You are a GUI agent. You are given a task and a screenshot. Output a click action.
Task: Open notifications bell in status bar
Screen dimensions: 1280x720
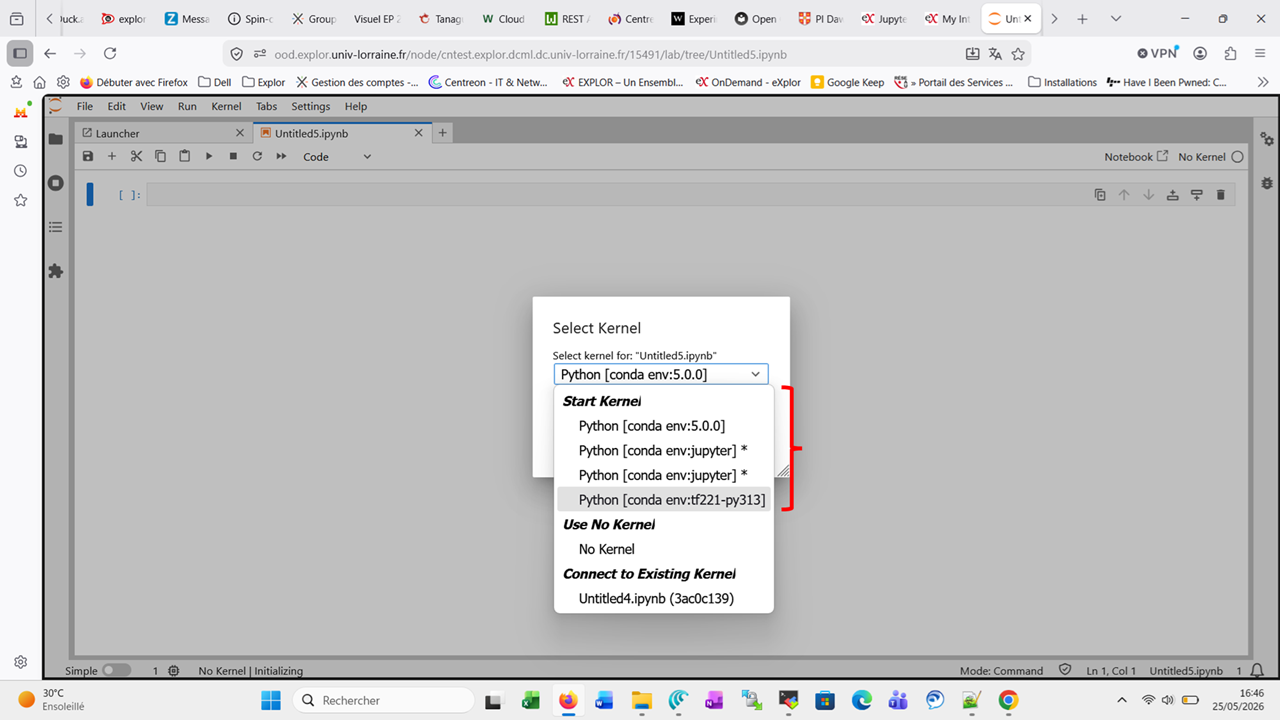[x=1256, y=671]
